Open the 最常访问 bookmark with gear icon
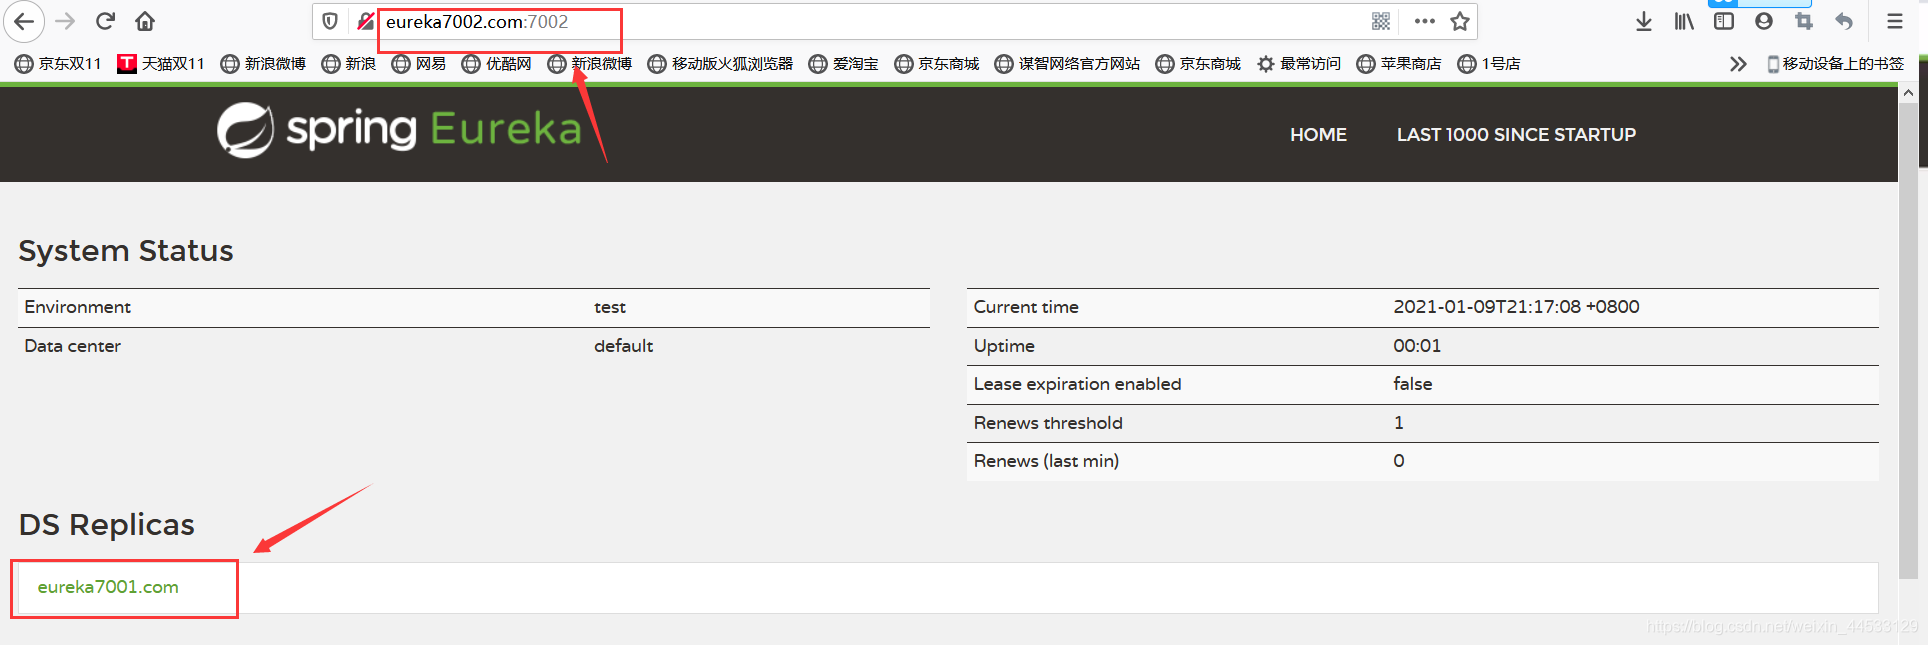1928x645 pixels. pos(1299,64)
